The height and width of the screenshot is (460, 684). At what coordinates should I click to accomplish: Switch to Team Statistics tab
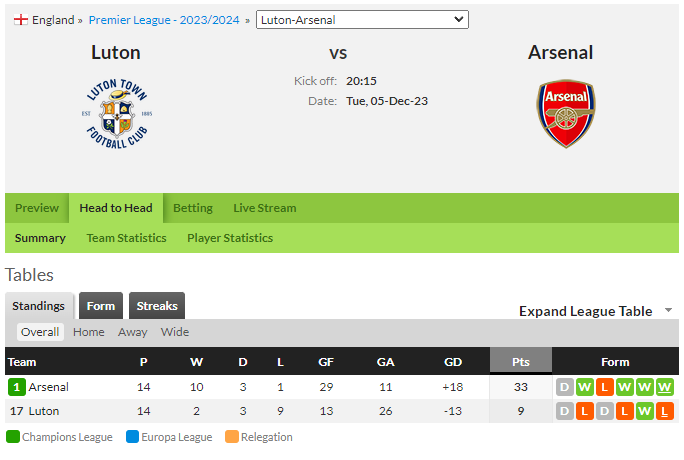coord(127,238)
